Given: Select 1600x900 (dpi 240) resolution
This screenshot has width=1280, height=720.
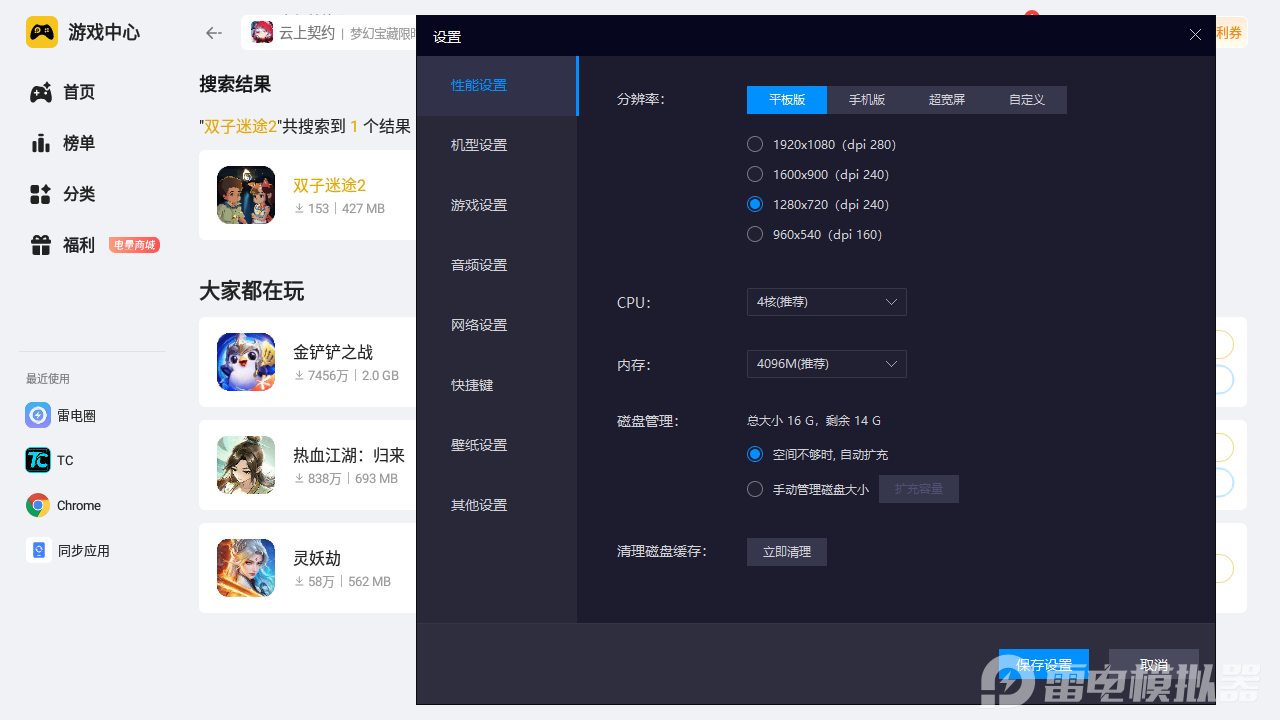Looking at the screenshot, I should [755, 174].
